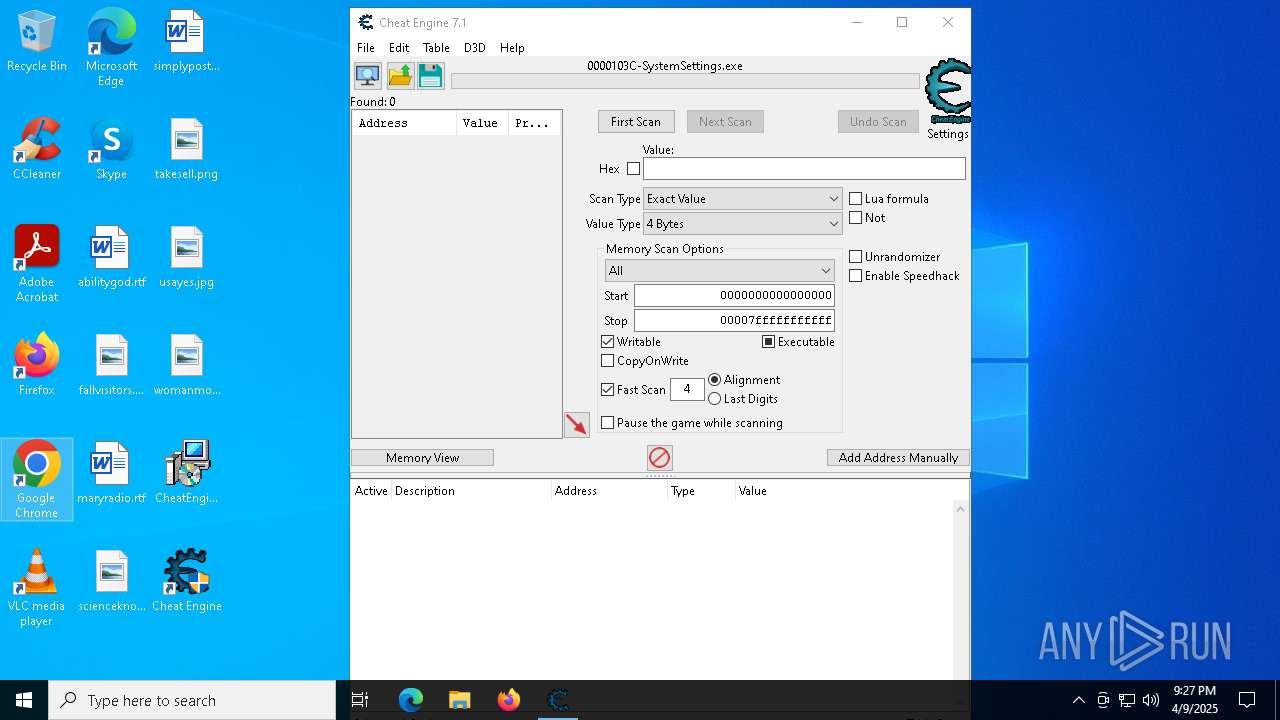Select the Last Digits radio button
The height and width of the screenshot is (720, 1280).
pos(714,399)
